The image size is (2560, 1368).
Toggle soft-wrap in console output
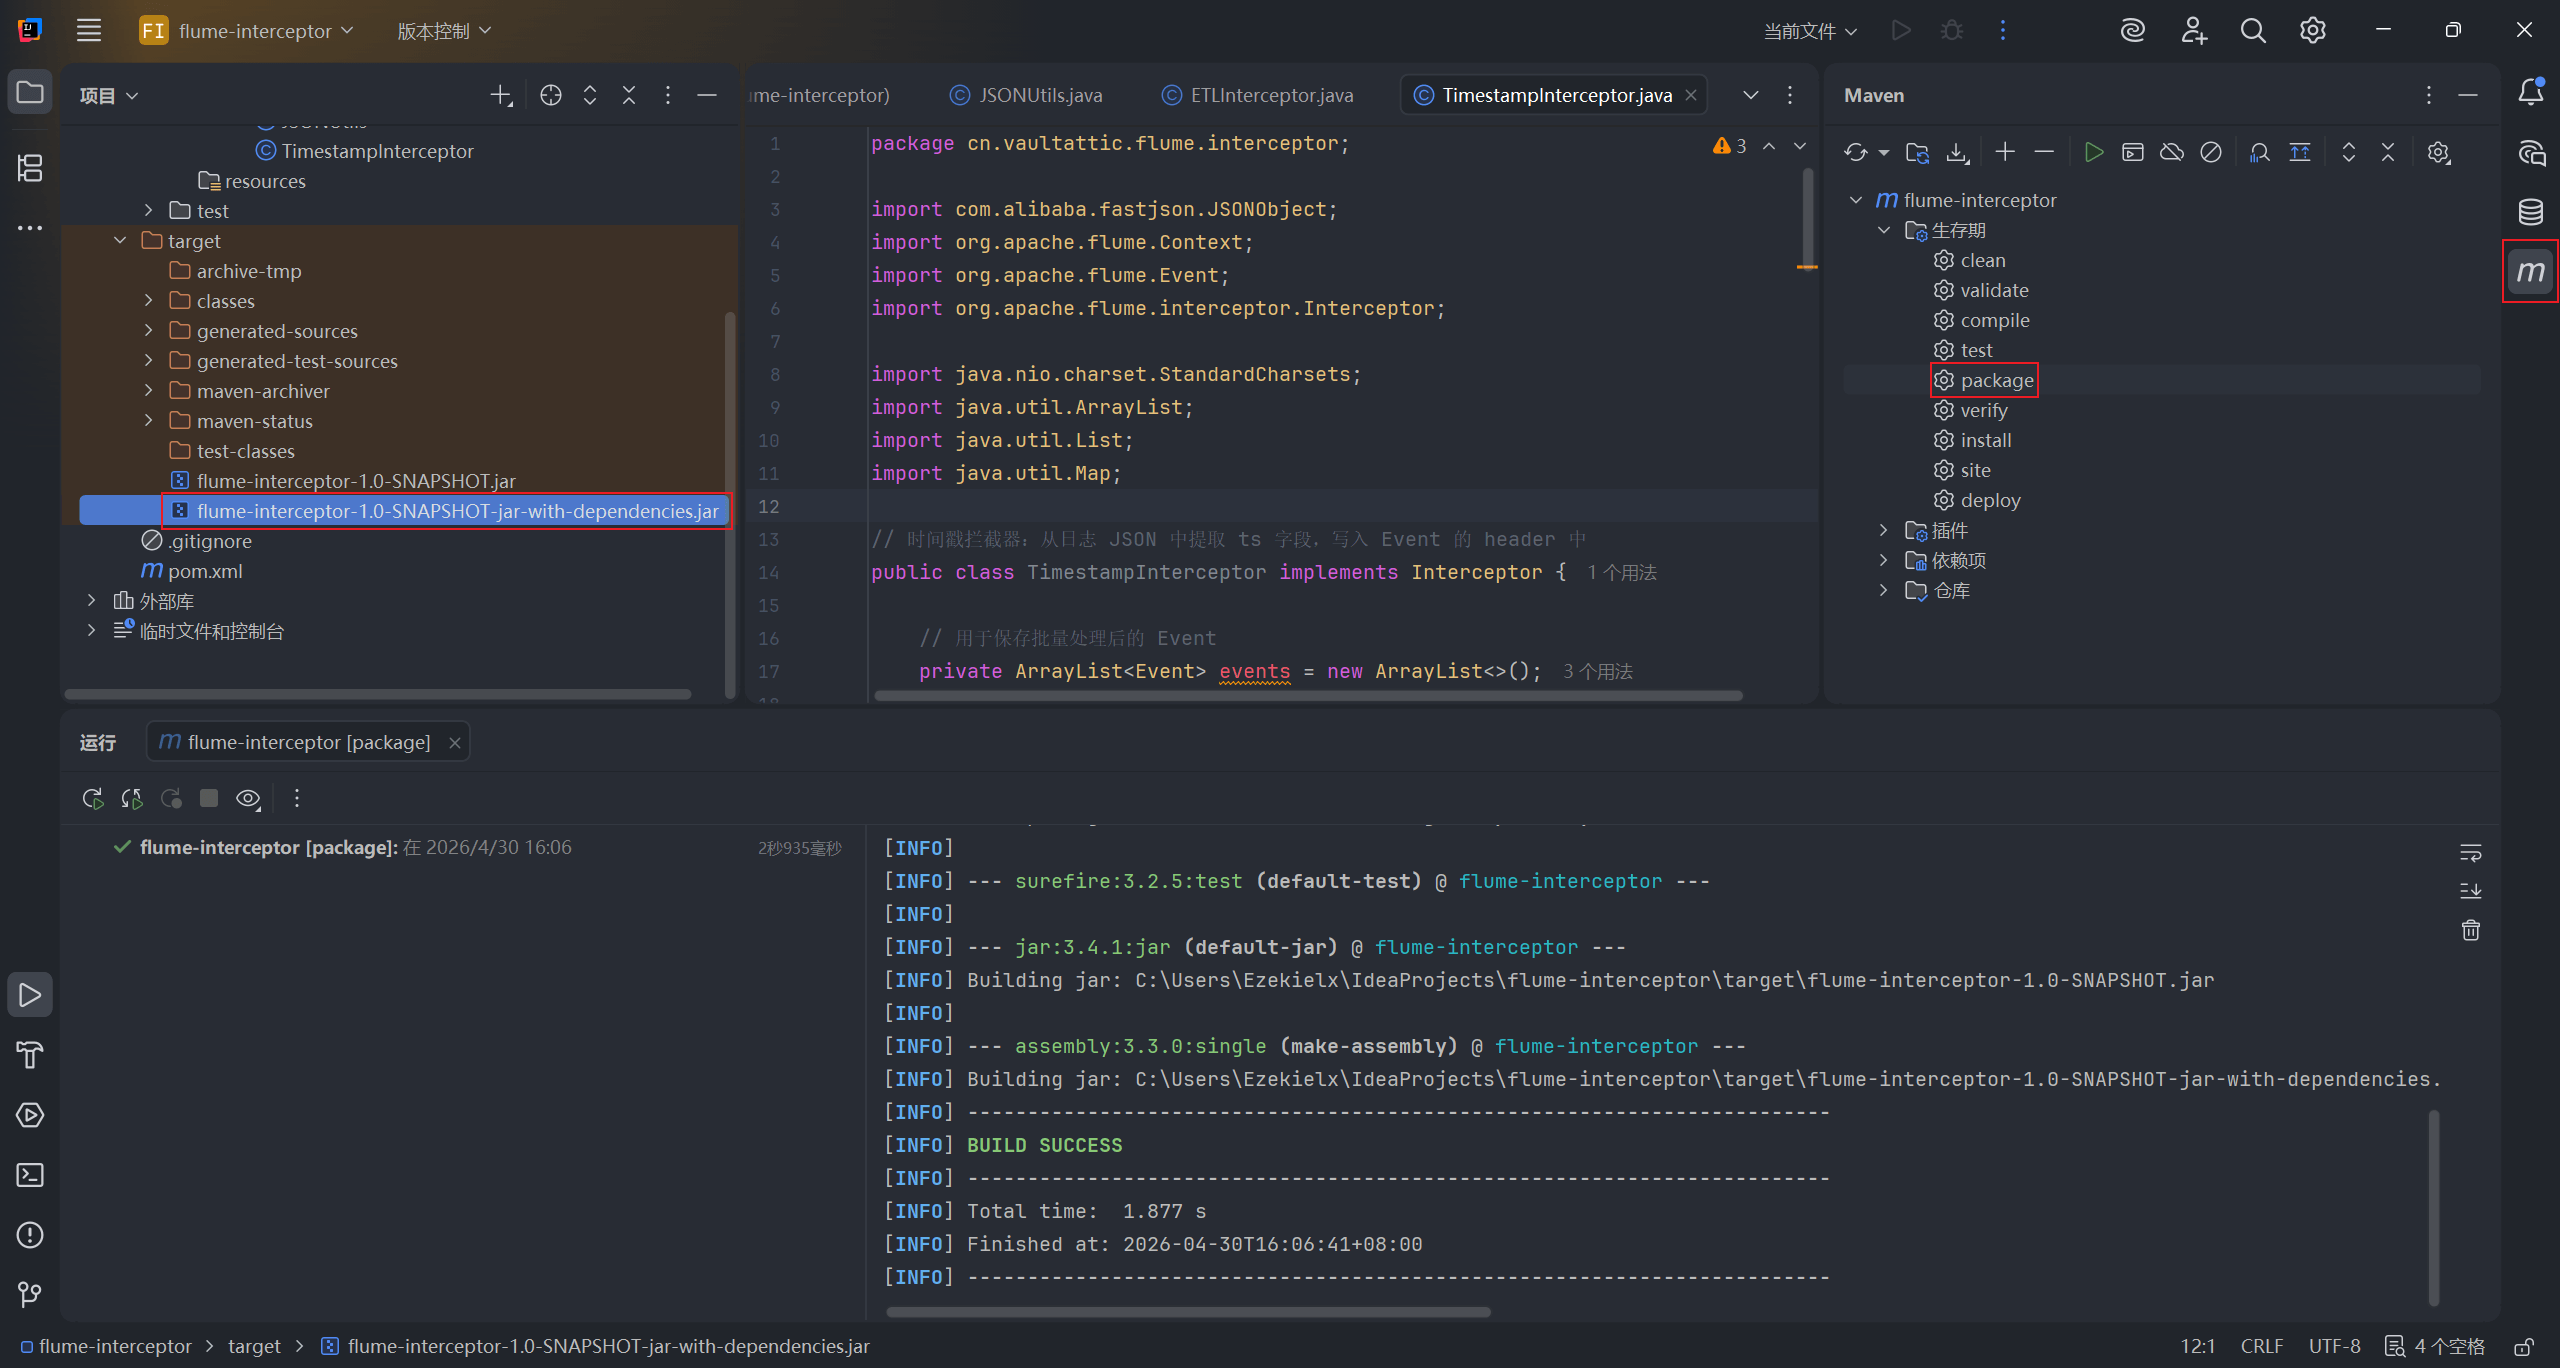click(2471, 853)
